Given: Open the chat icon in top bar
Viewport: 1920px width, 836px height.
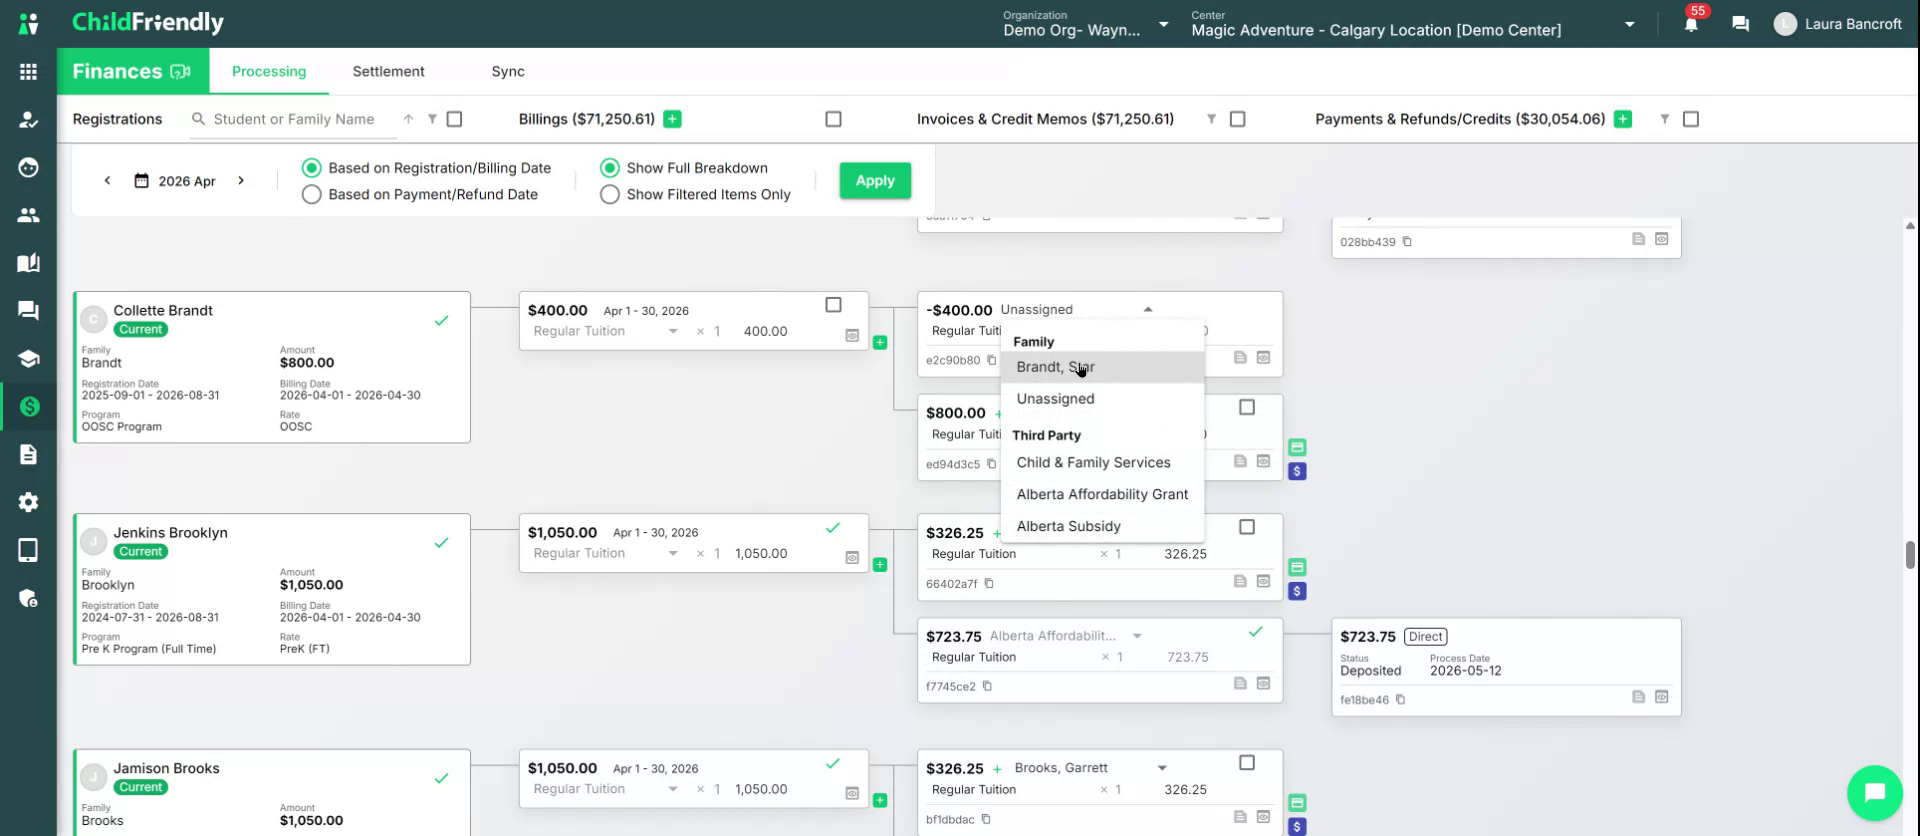Looking at the screenshot, I should pyautogui.click(x=1740, y=24).
